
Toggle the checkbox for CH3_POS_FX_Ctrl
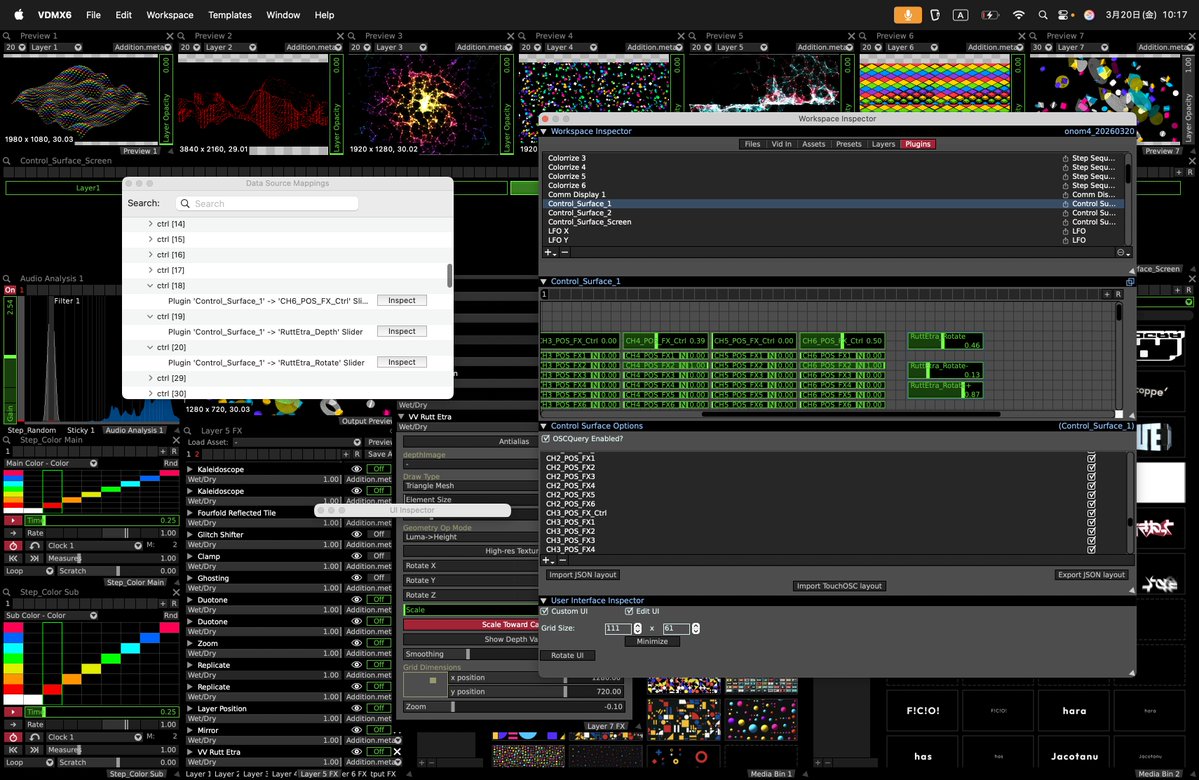point(1091,513)
